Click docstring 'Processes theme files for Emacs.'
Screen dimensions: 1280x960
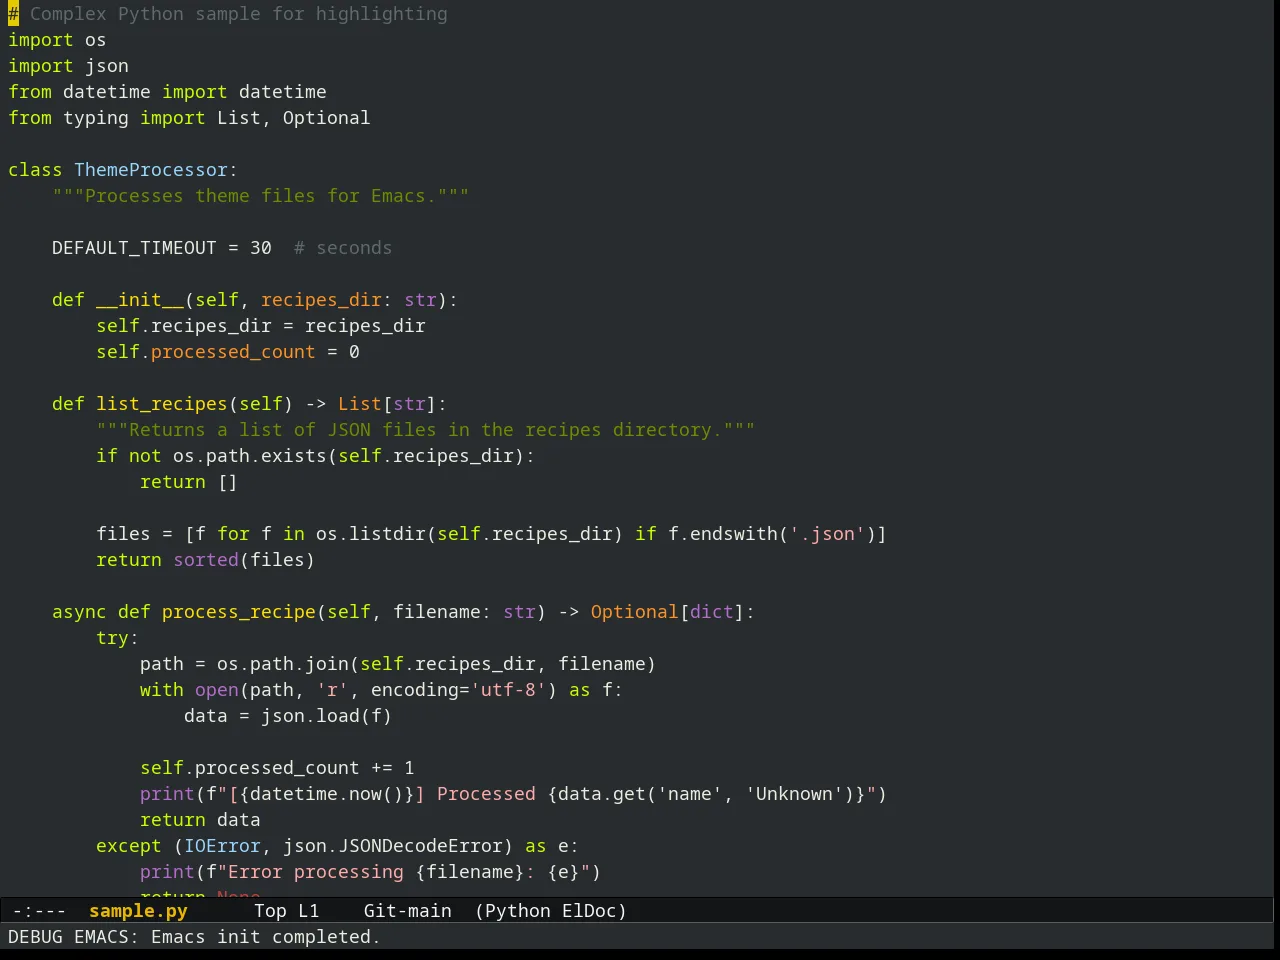pos(260,196)
